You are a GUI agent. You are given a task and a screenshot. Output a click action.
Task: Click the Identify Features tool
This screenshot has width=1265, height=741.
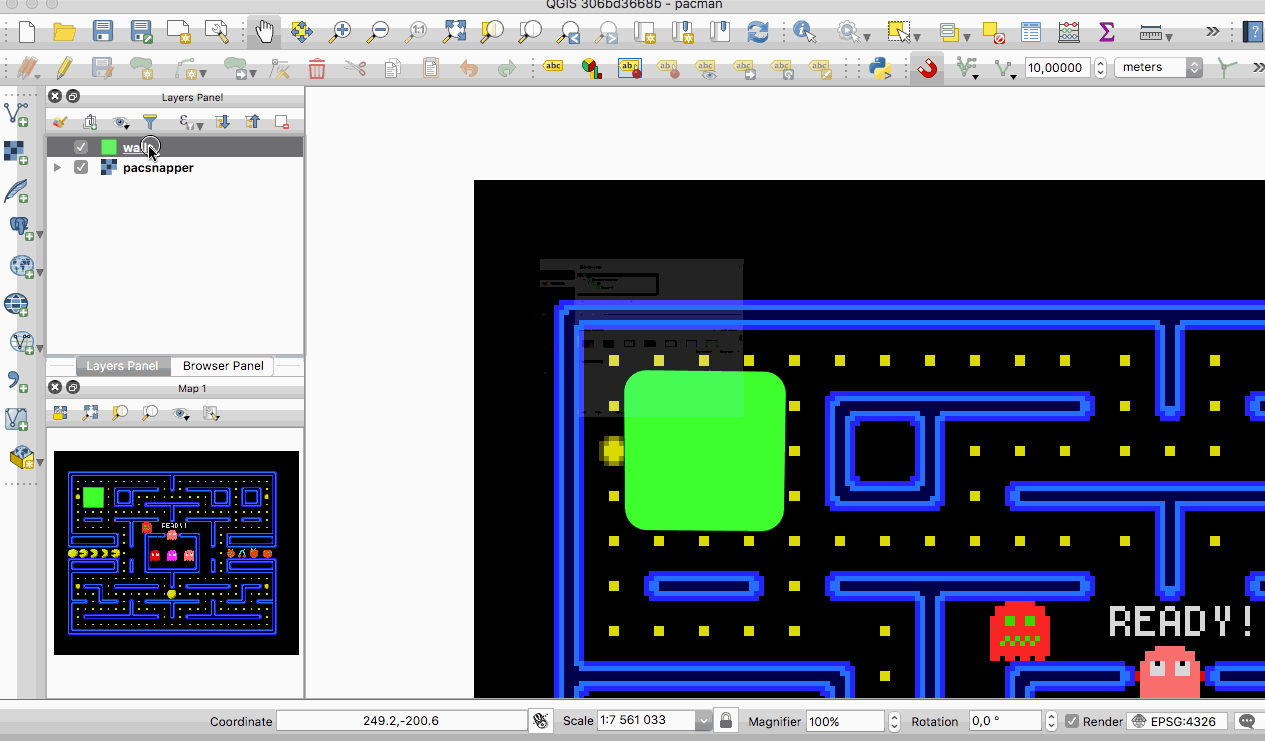[804, 32]
